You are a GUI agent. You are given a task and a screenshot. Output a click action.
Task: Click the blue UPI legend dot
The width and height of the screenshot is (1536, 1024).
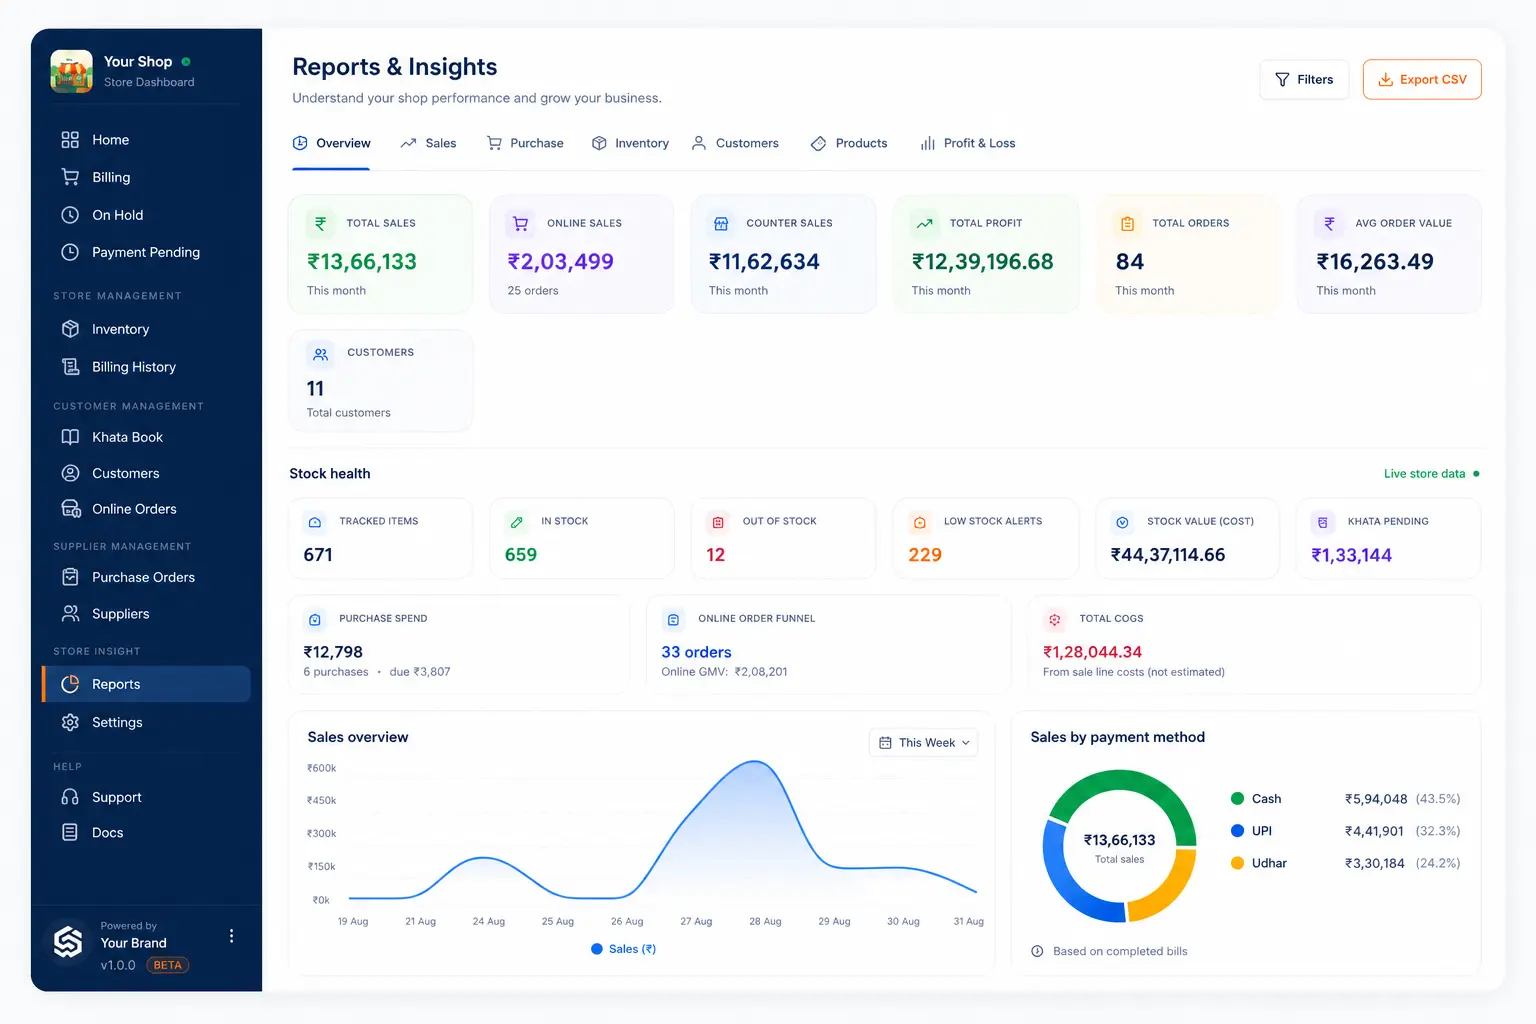tap(1237, 830)
